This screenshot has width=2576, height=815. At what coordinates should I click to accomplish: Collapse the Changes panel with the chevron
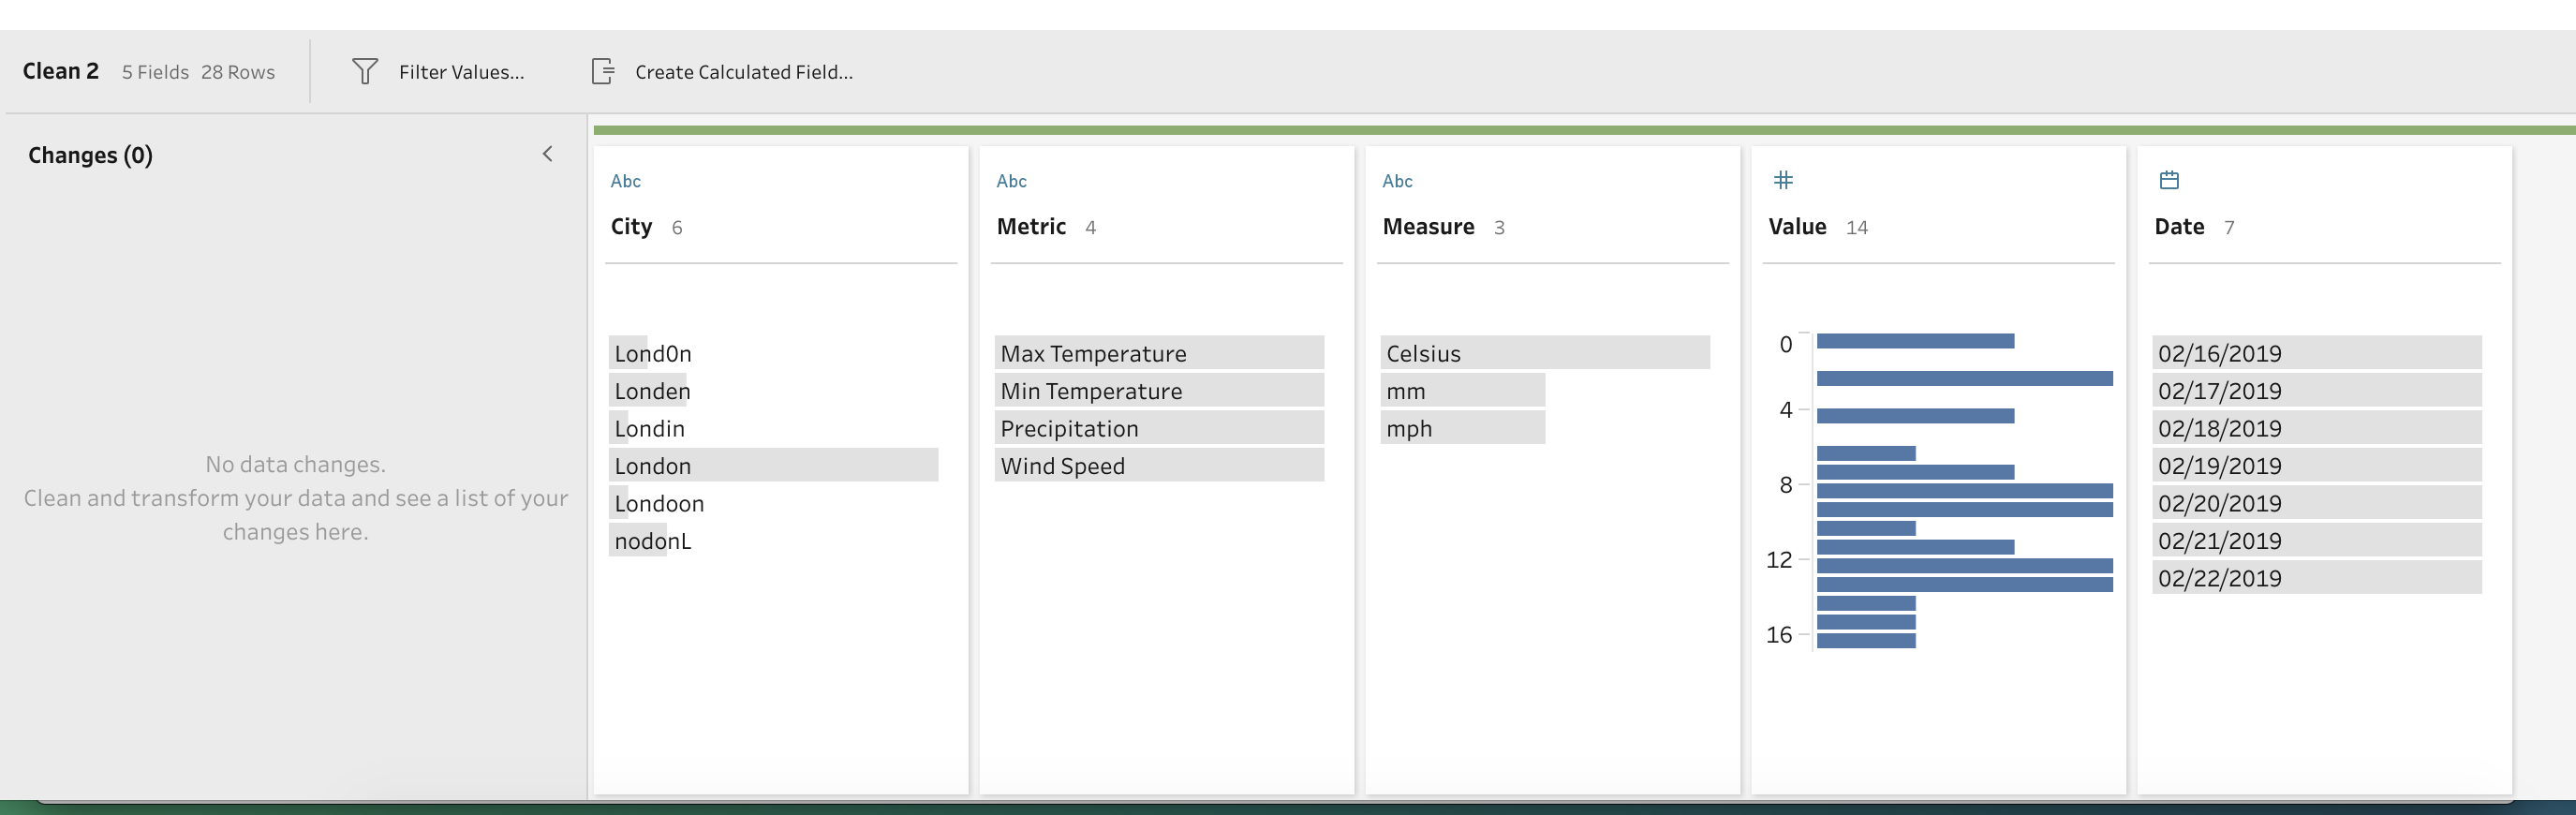(x=547, y=154)
